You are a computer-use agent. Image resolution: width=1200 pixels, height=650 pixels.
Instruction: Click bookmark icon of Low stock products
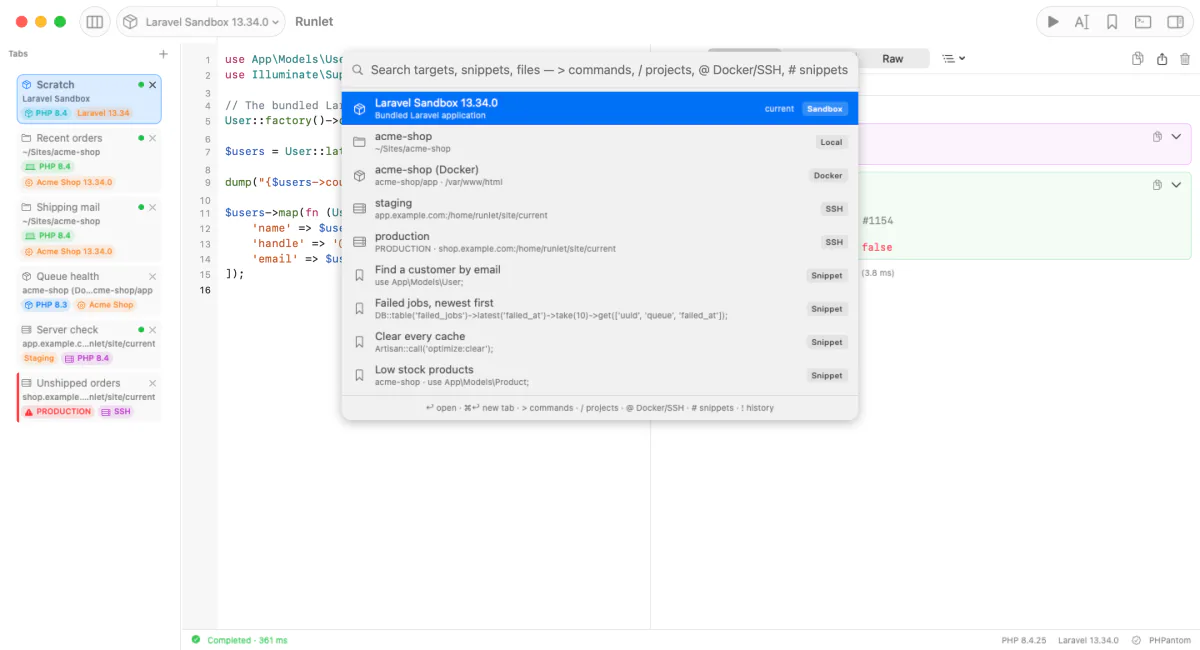click(x=359, y=375)
